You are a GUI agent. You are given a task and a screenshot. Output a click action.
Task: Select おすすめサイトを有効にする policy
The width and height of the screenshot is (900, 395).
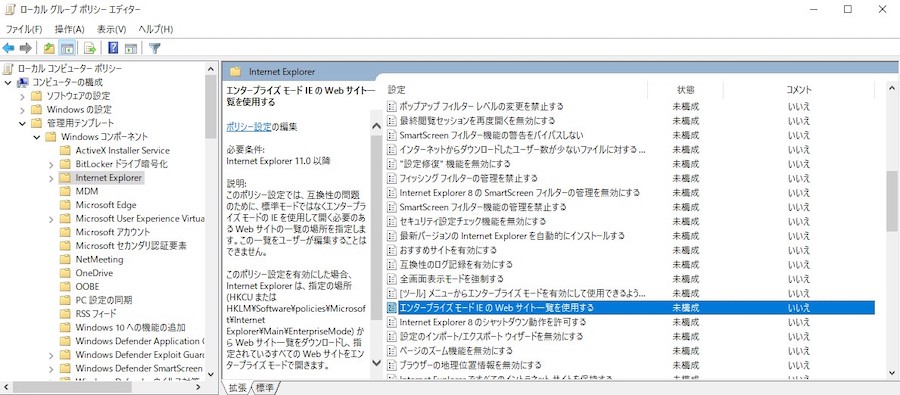(448, 250)
